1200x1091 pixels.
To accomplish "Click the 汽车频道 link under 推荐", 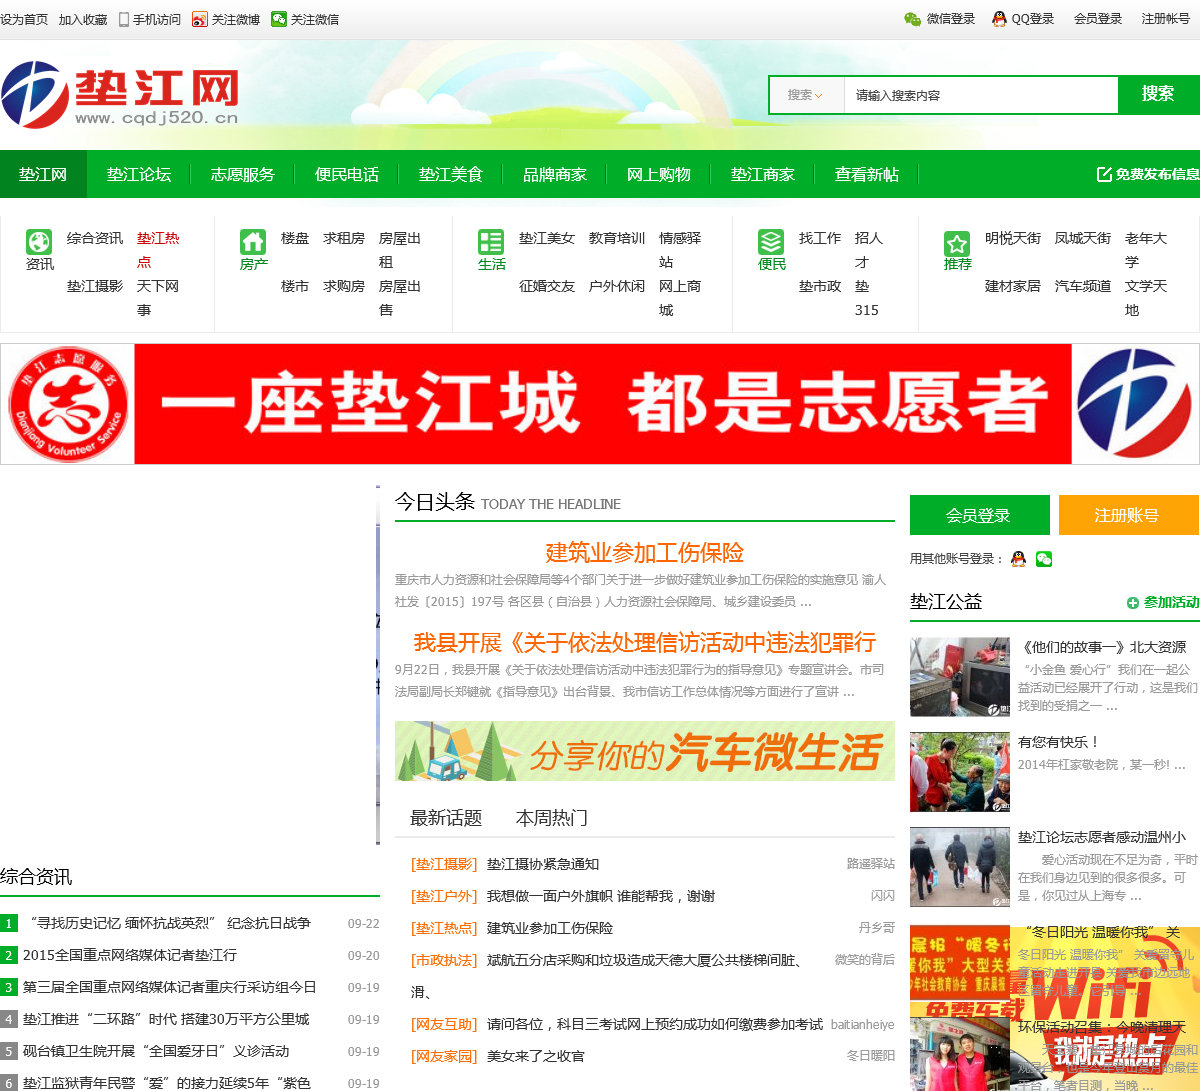I will [1083, 286].
